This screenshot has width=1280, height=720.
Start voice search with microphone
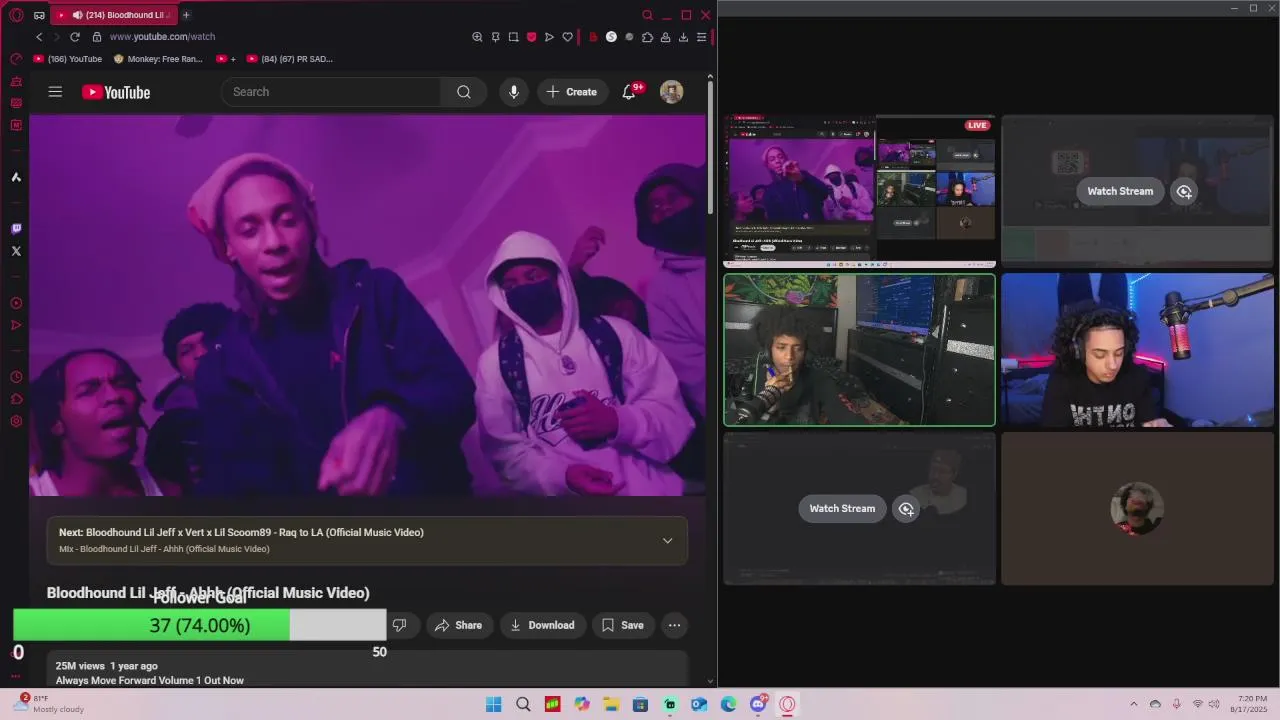[513, 92]
